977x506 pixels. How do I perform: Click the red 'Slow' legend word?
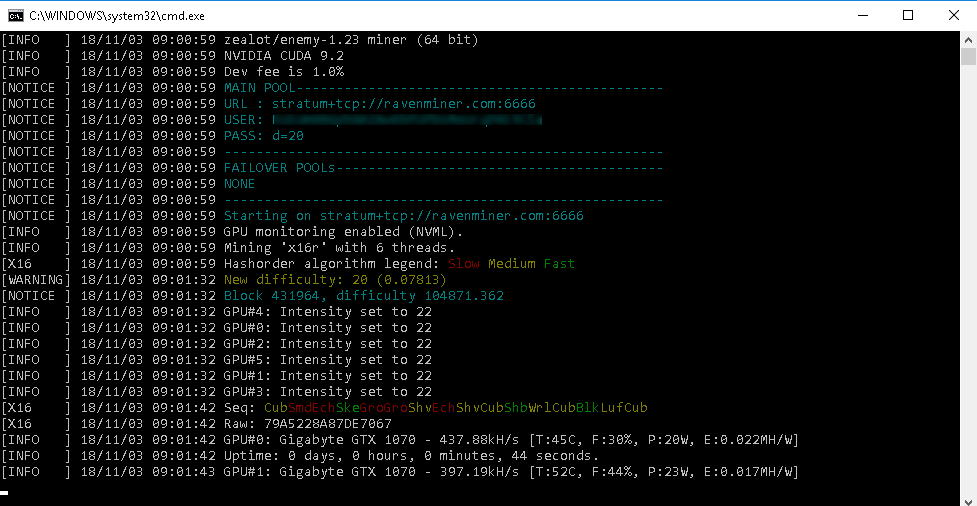(464, 264)
